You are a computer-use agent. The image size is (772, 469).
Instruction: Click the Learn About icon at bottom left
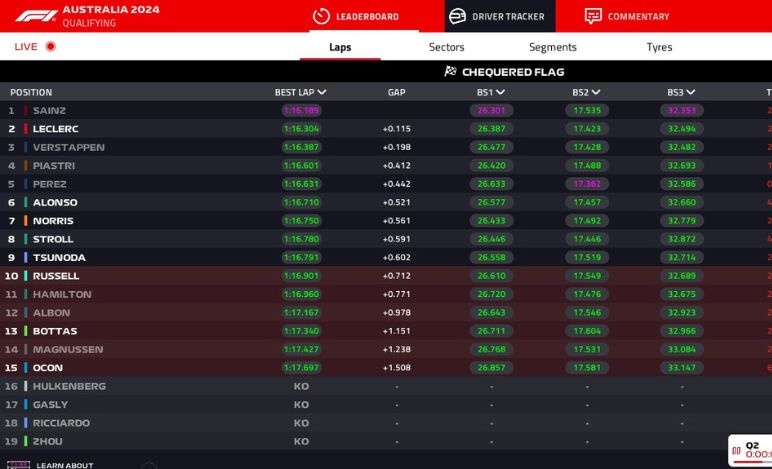[18, 465]
